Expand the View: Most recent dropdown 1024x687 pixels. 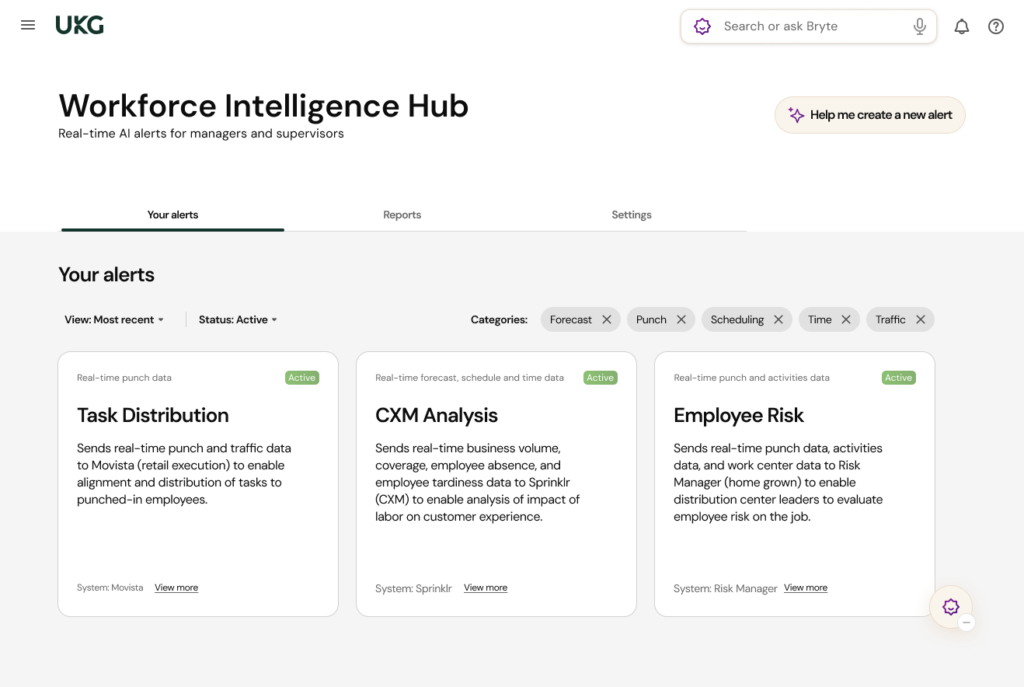pyautogui.click(x=114, y=320)
